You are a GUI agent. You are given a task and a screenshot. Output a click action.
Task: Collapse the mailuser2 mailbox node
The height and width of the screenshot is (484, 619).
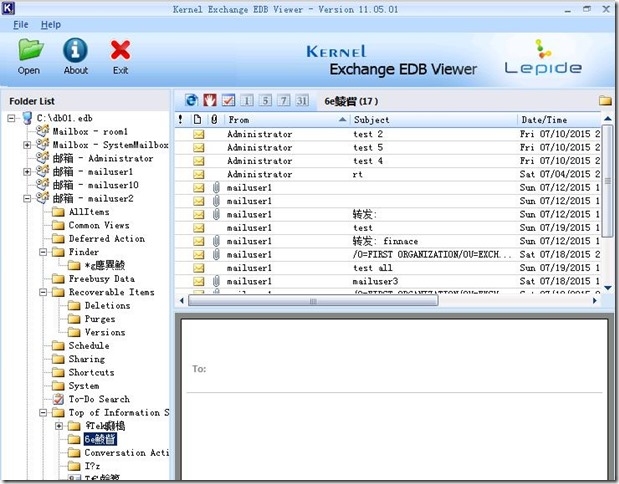click(27, 198)
